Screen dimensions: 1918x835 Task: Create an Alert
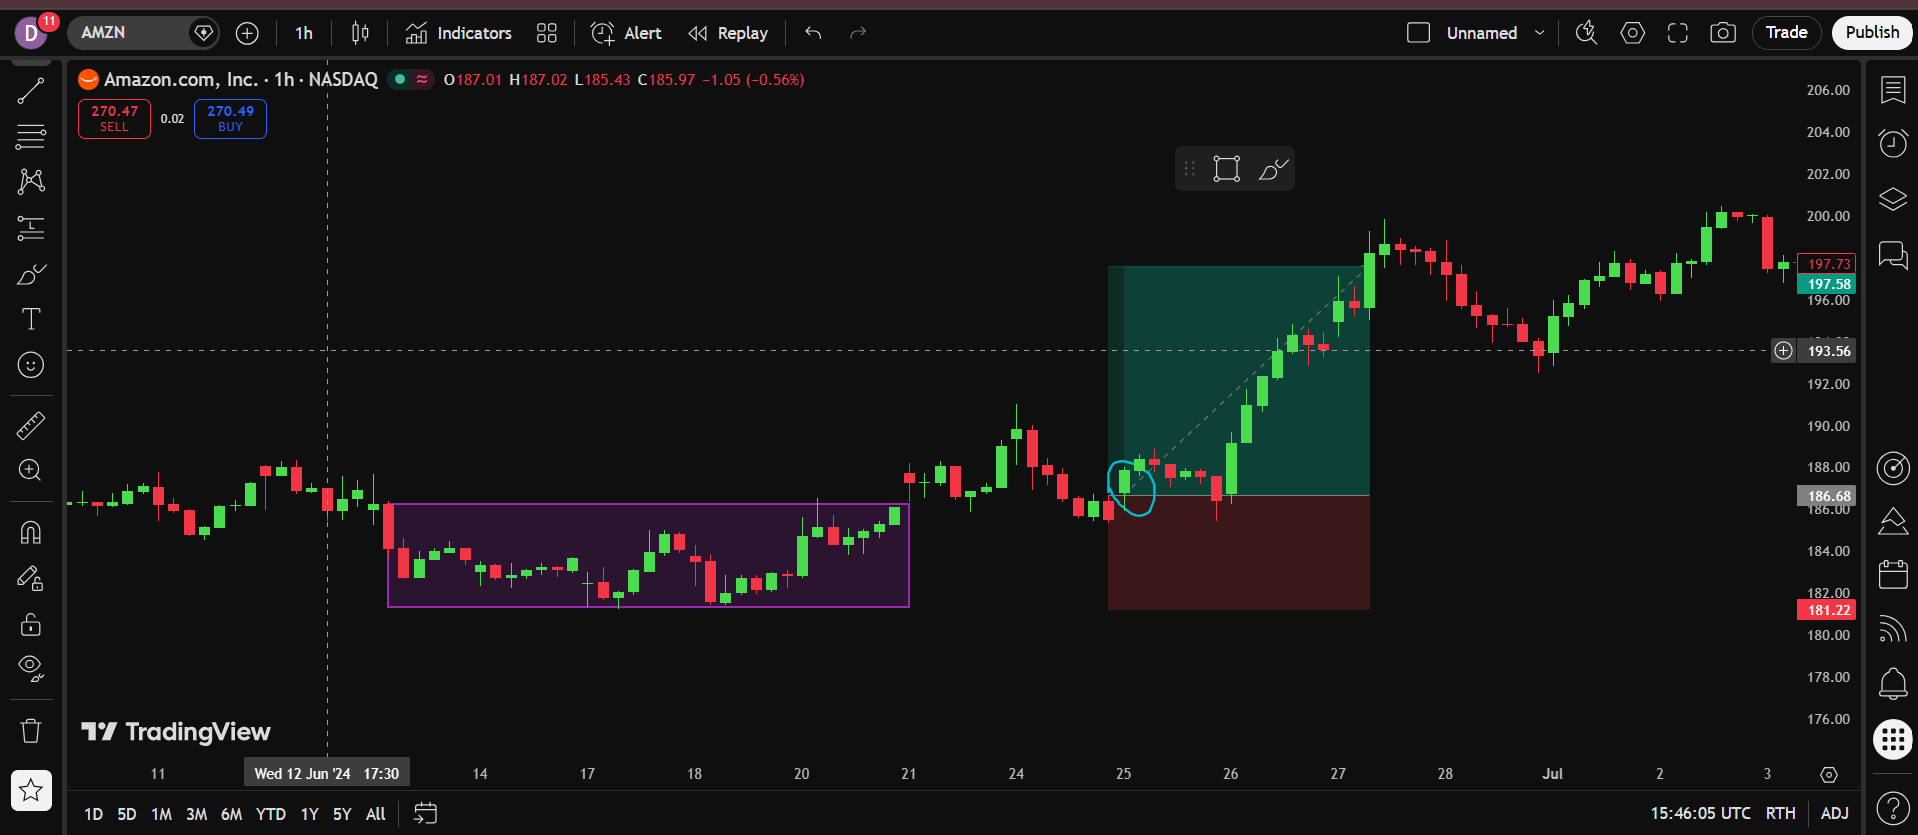627,33
